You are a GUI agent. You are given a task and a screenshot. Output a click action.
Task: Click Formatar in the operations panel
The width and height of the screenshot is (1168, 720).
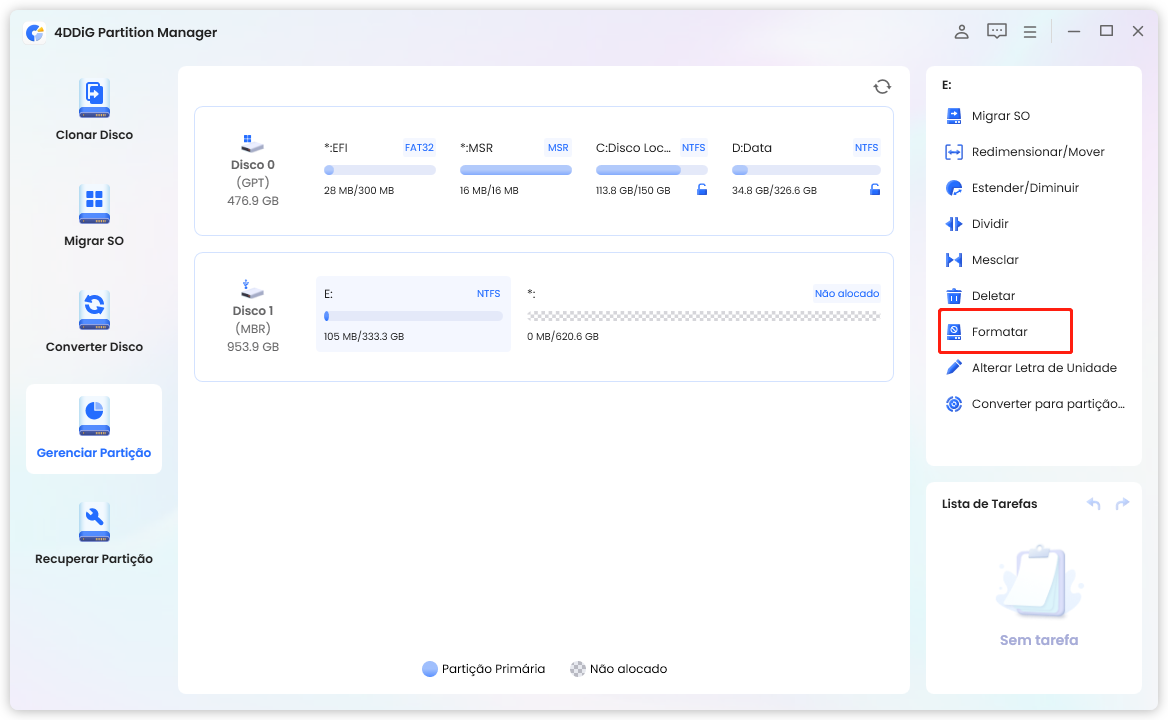coord(1000,332)
